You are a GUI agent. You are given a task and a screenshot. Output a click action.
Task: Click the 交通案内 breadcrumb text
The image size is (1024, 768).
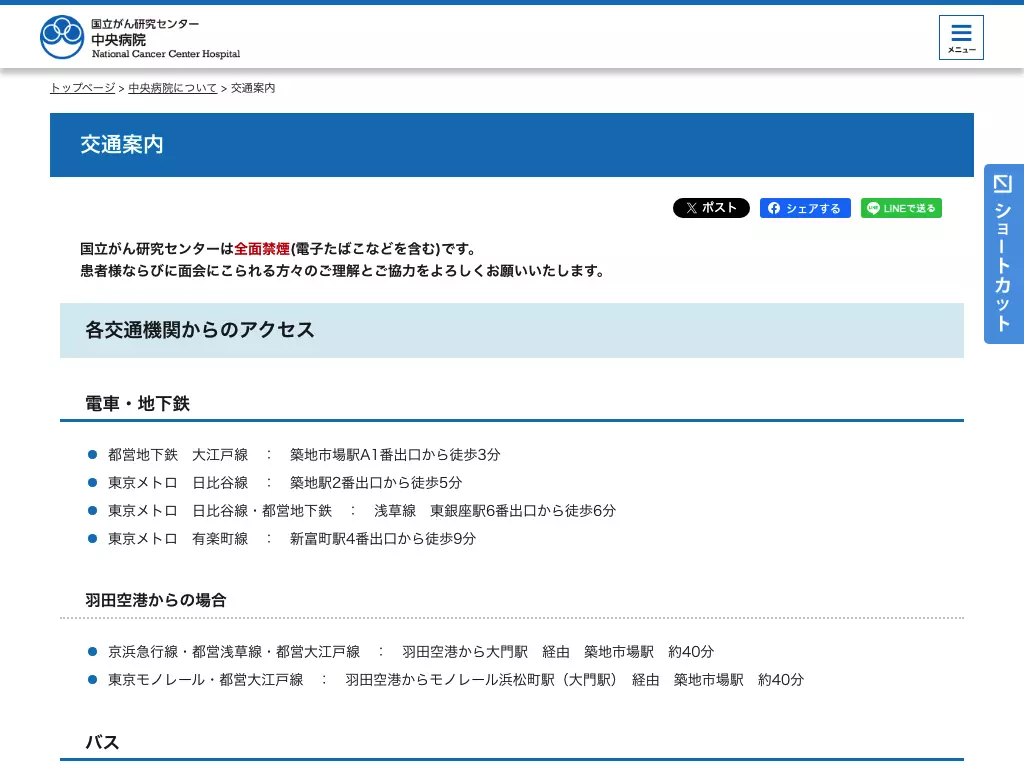tap(253, 88)
